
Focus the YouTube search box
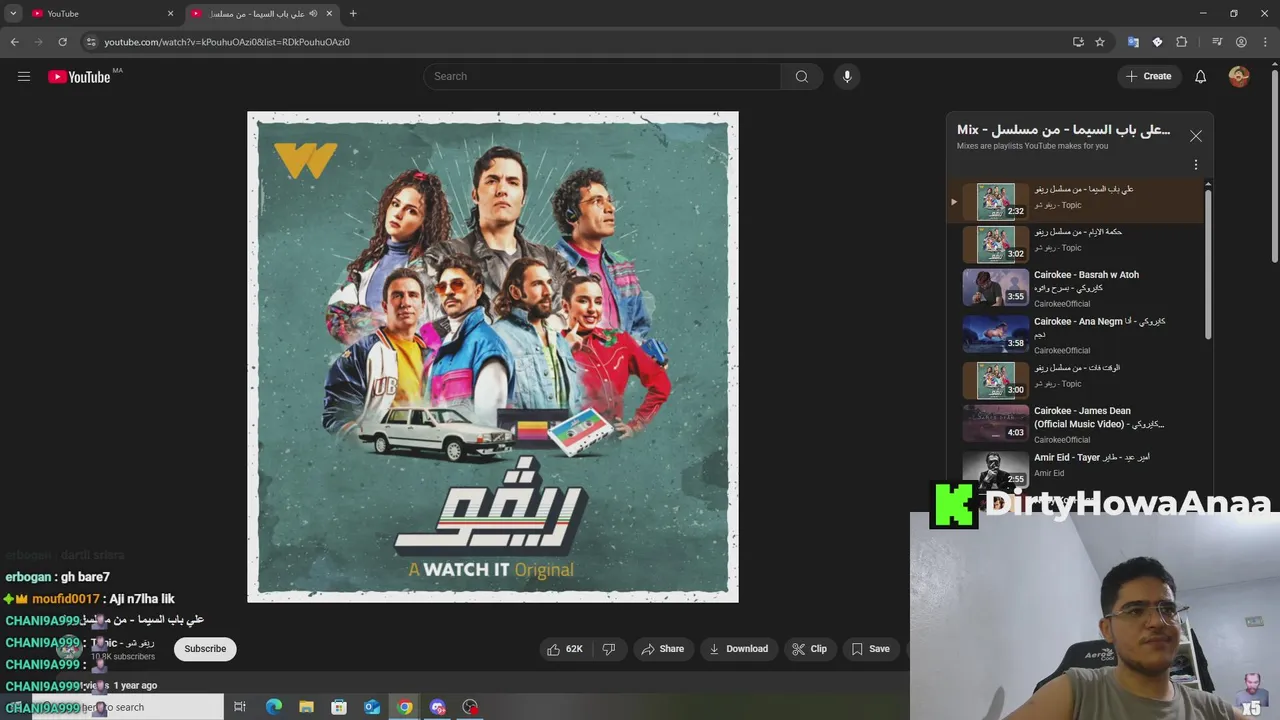[602, 76]
